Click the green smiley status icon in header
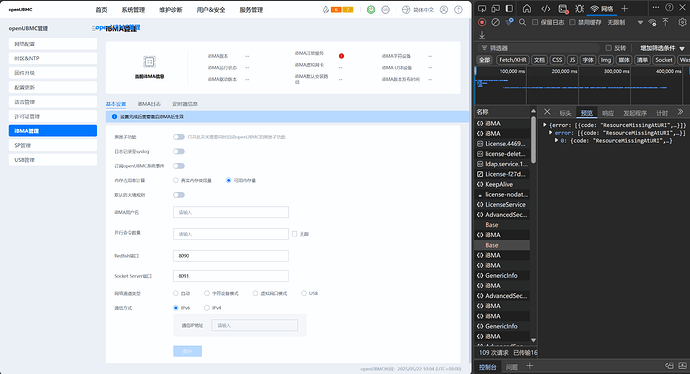Viewport: 690px width, 374px height. pos(371,10)
